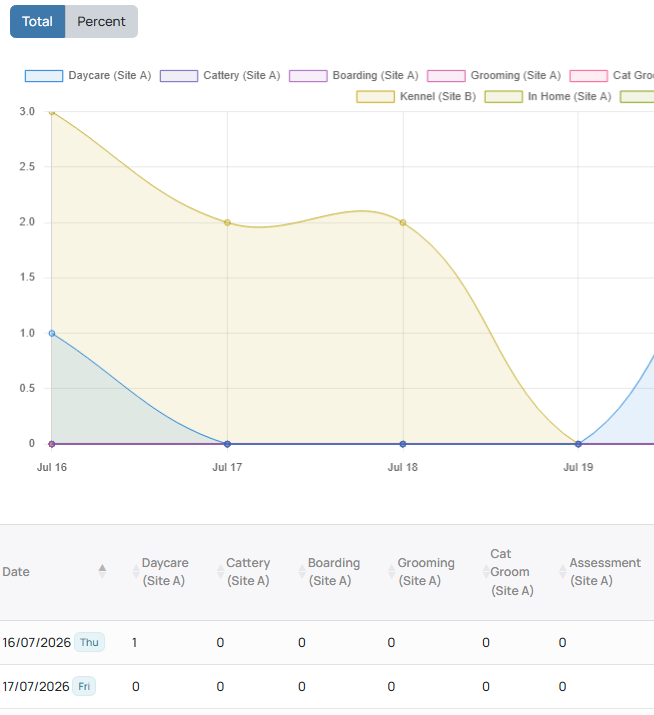Toggle Daycare (Site A) legend swatch
Image resolution: width=654 pixels, height=715 pixels.
(44, 76)
